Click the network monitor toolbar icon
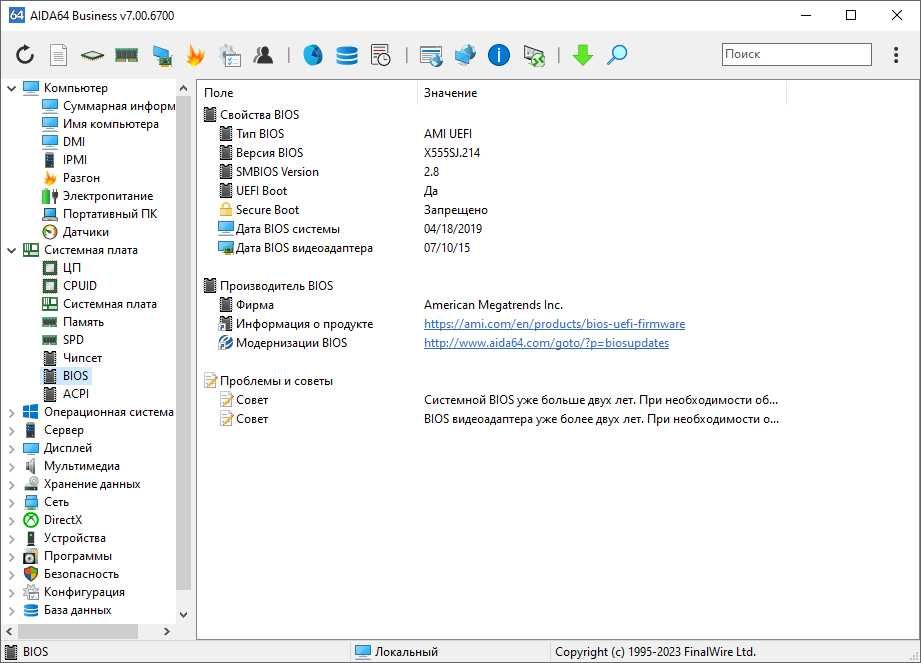921x663 pixels. 162,55
